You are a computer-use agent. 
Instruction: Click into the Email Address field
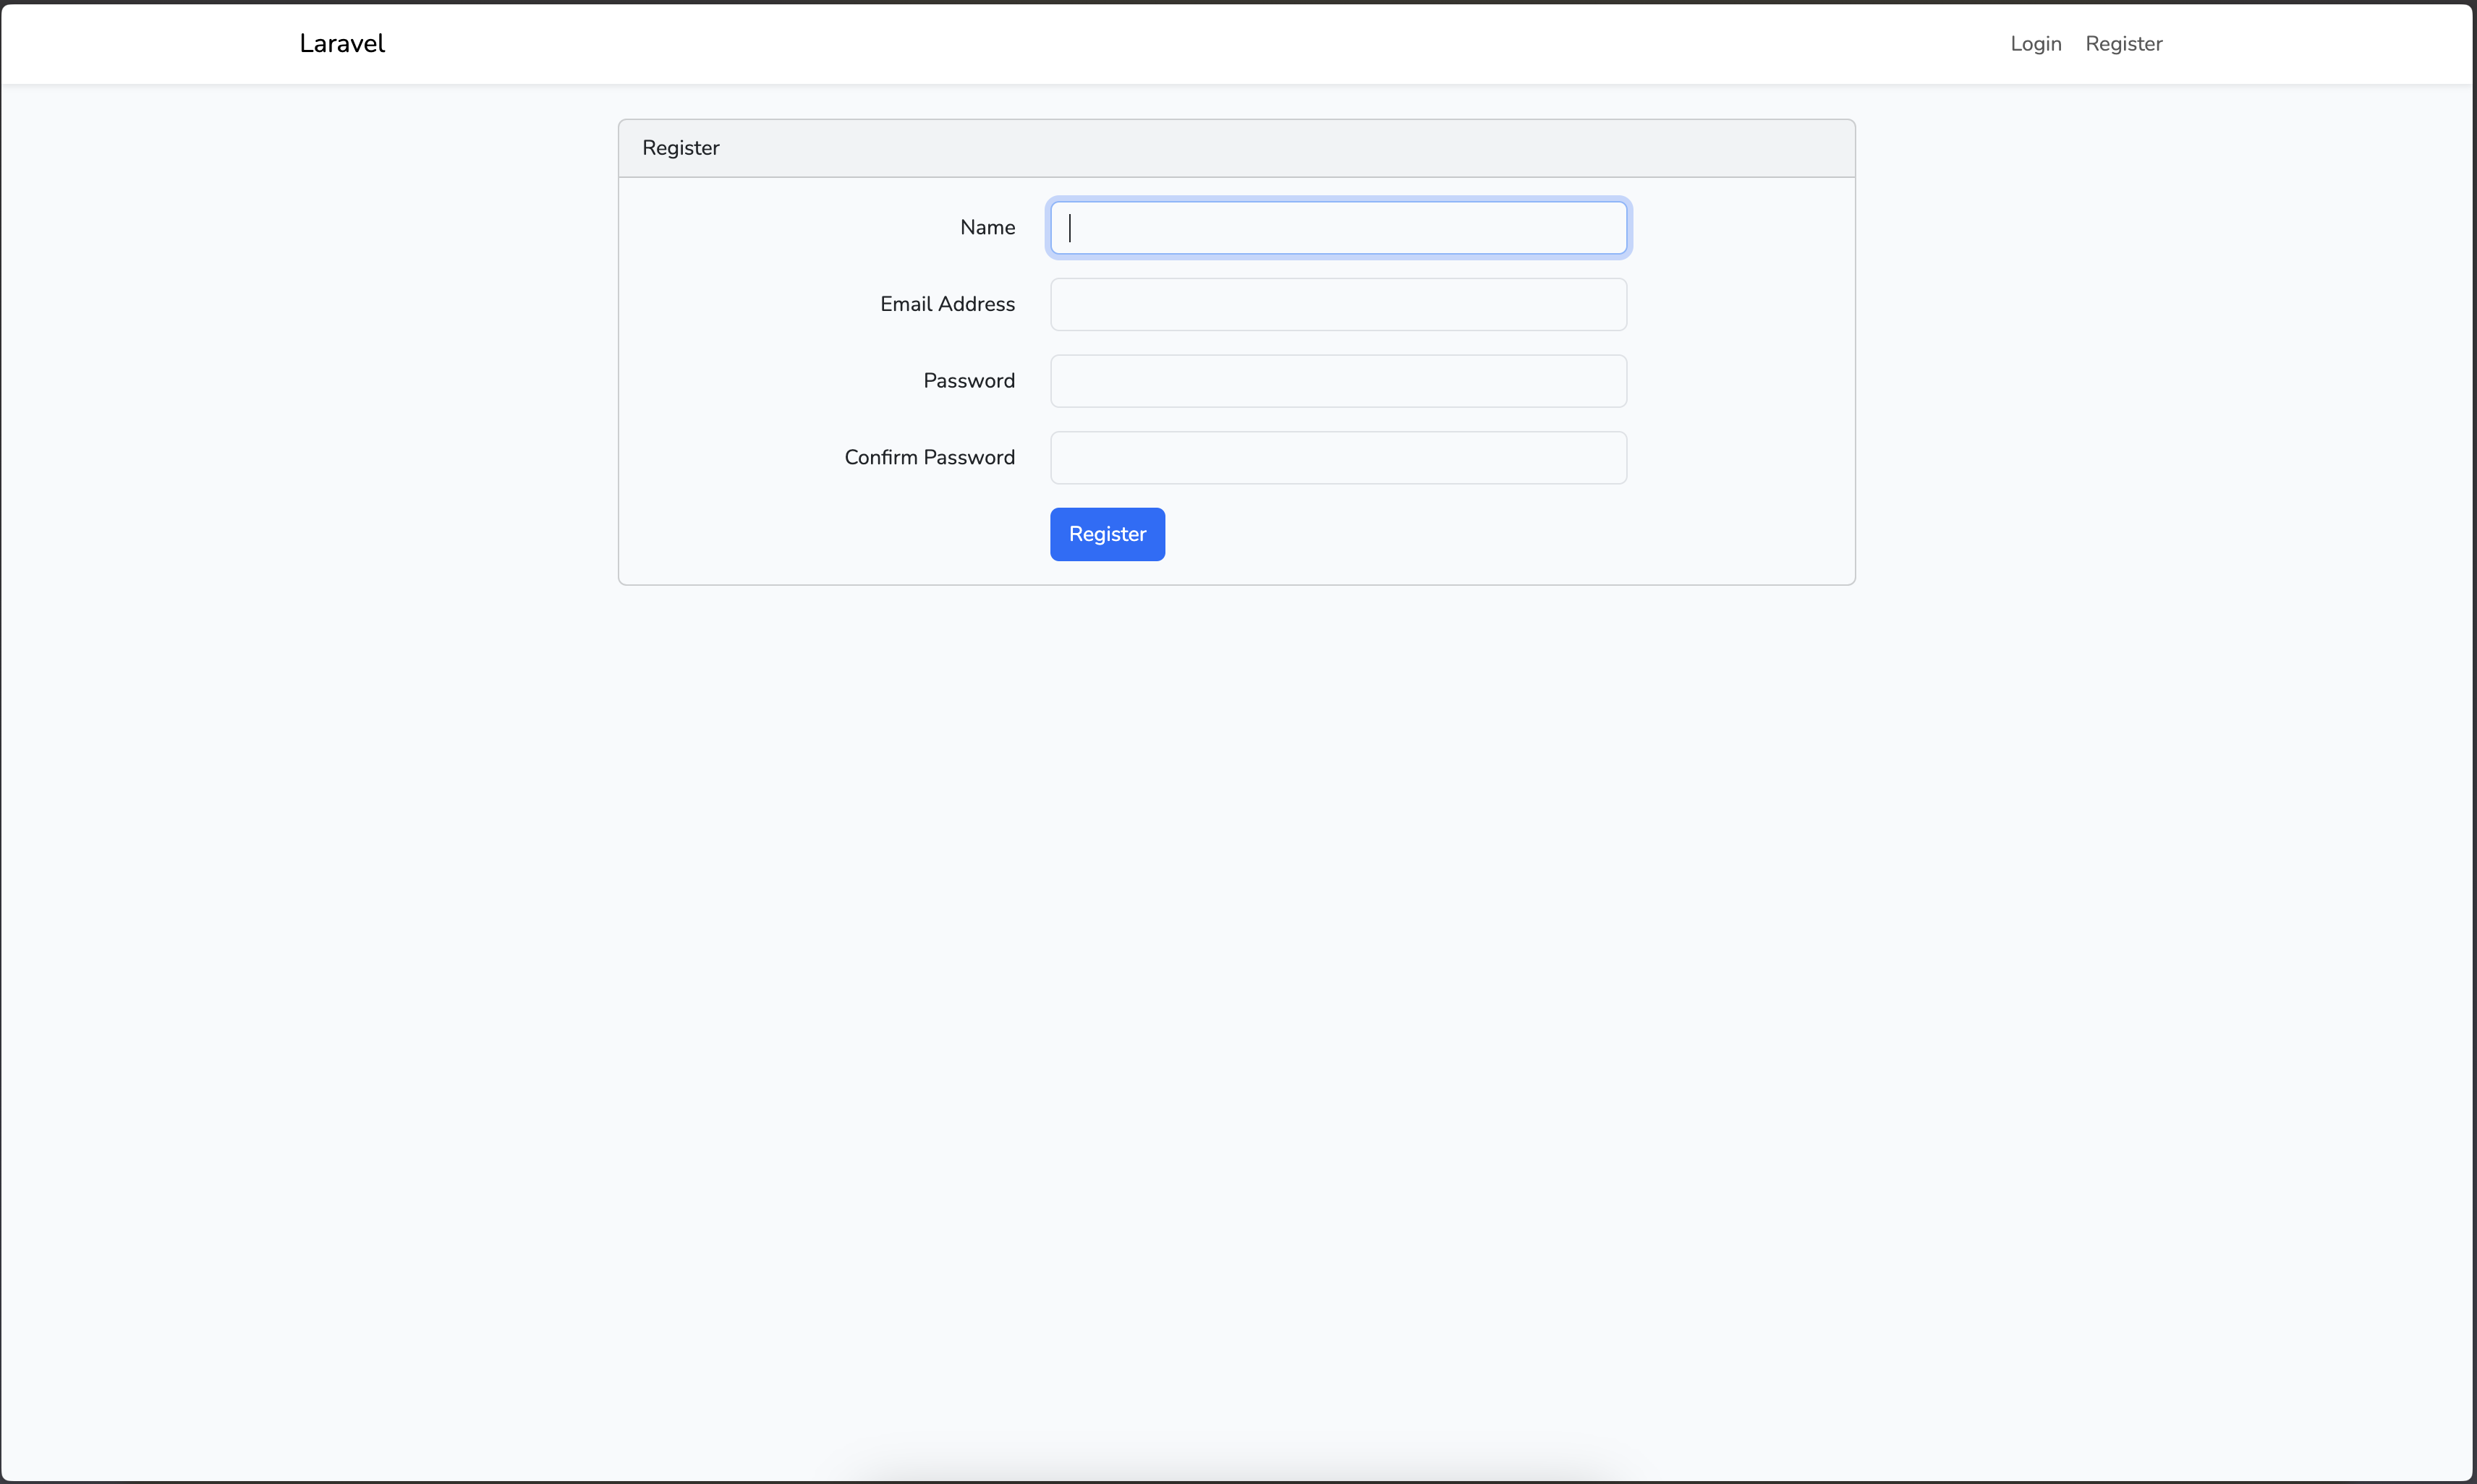1338,304
